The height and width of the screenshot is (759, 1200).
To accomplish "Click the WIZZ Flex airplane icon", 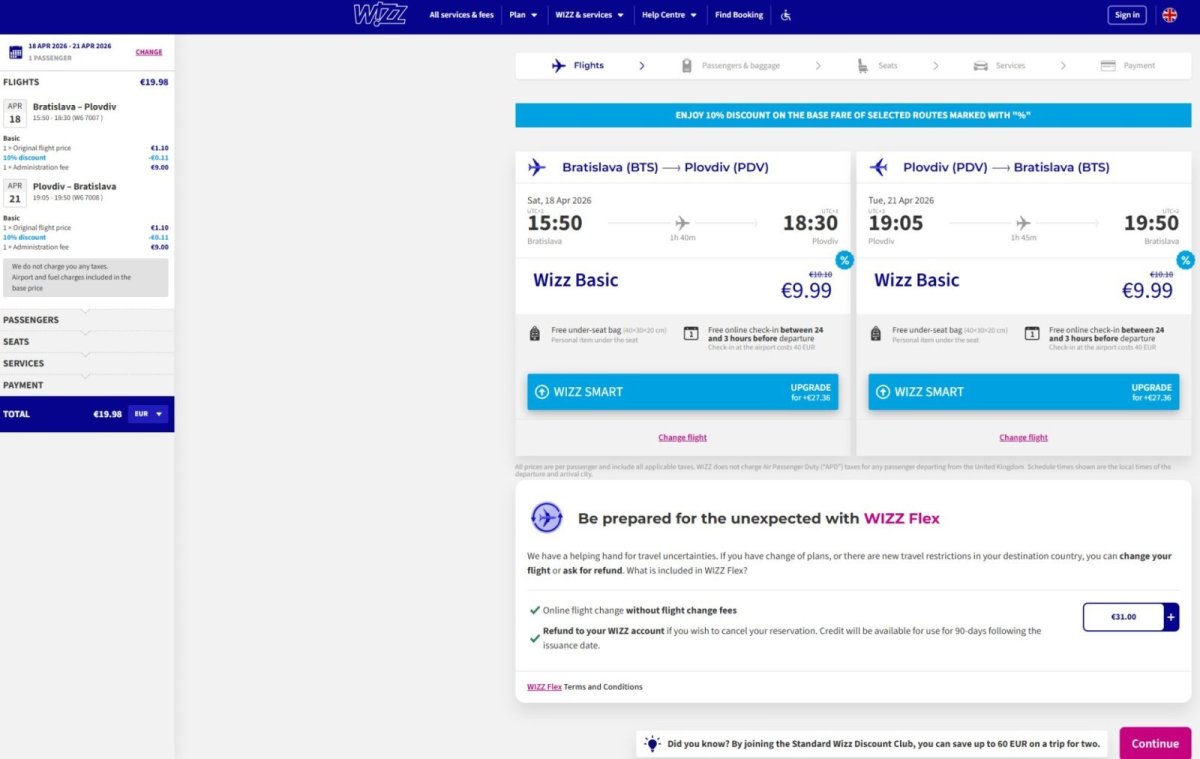I will (547, 518).
